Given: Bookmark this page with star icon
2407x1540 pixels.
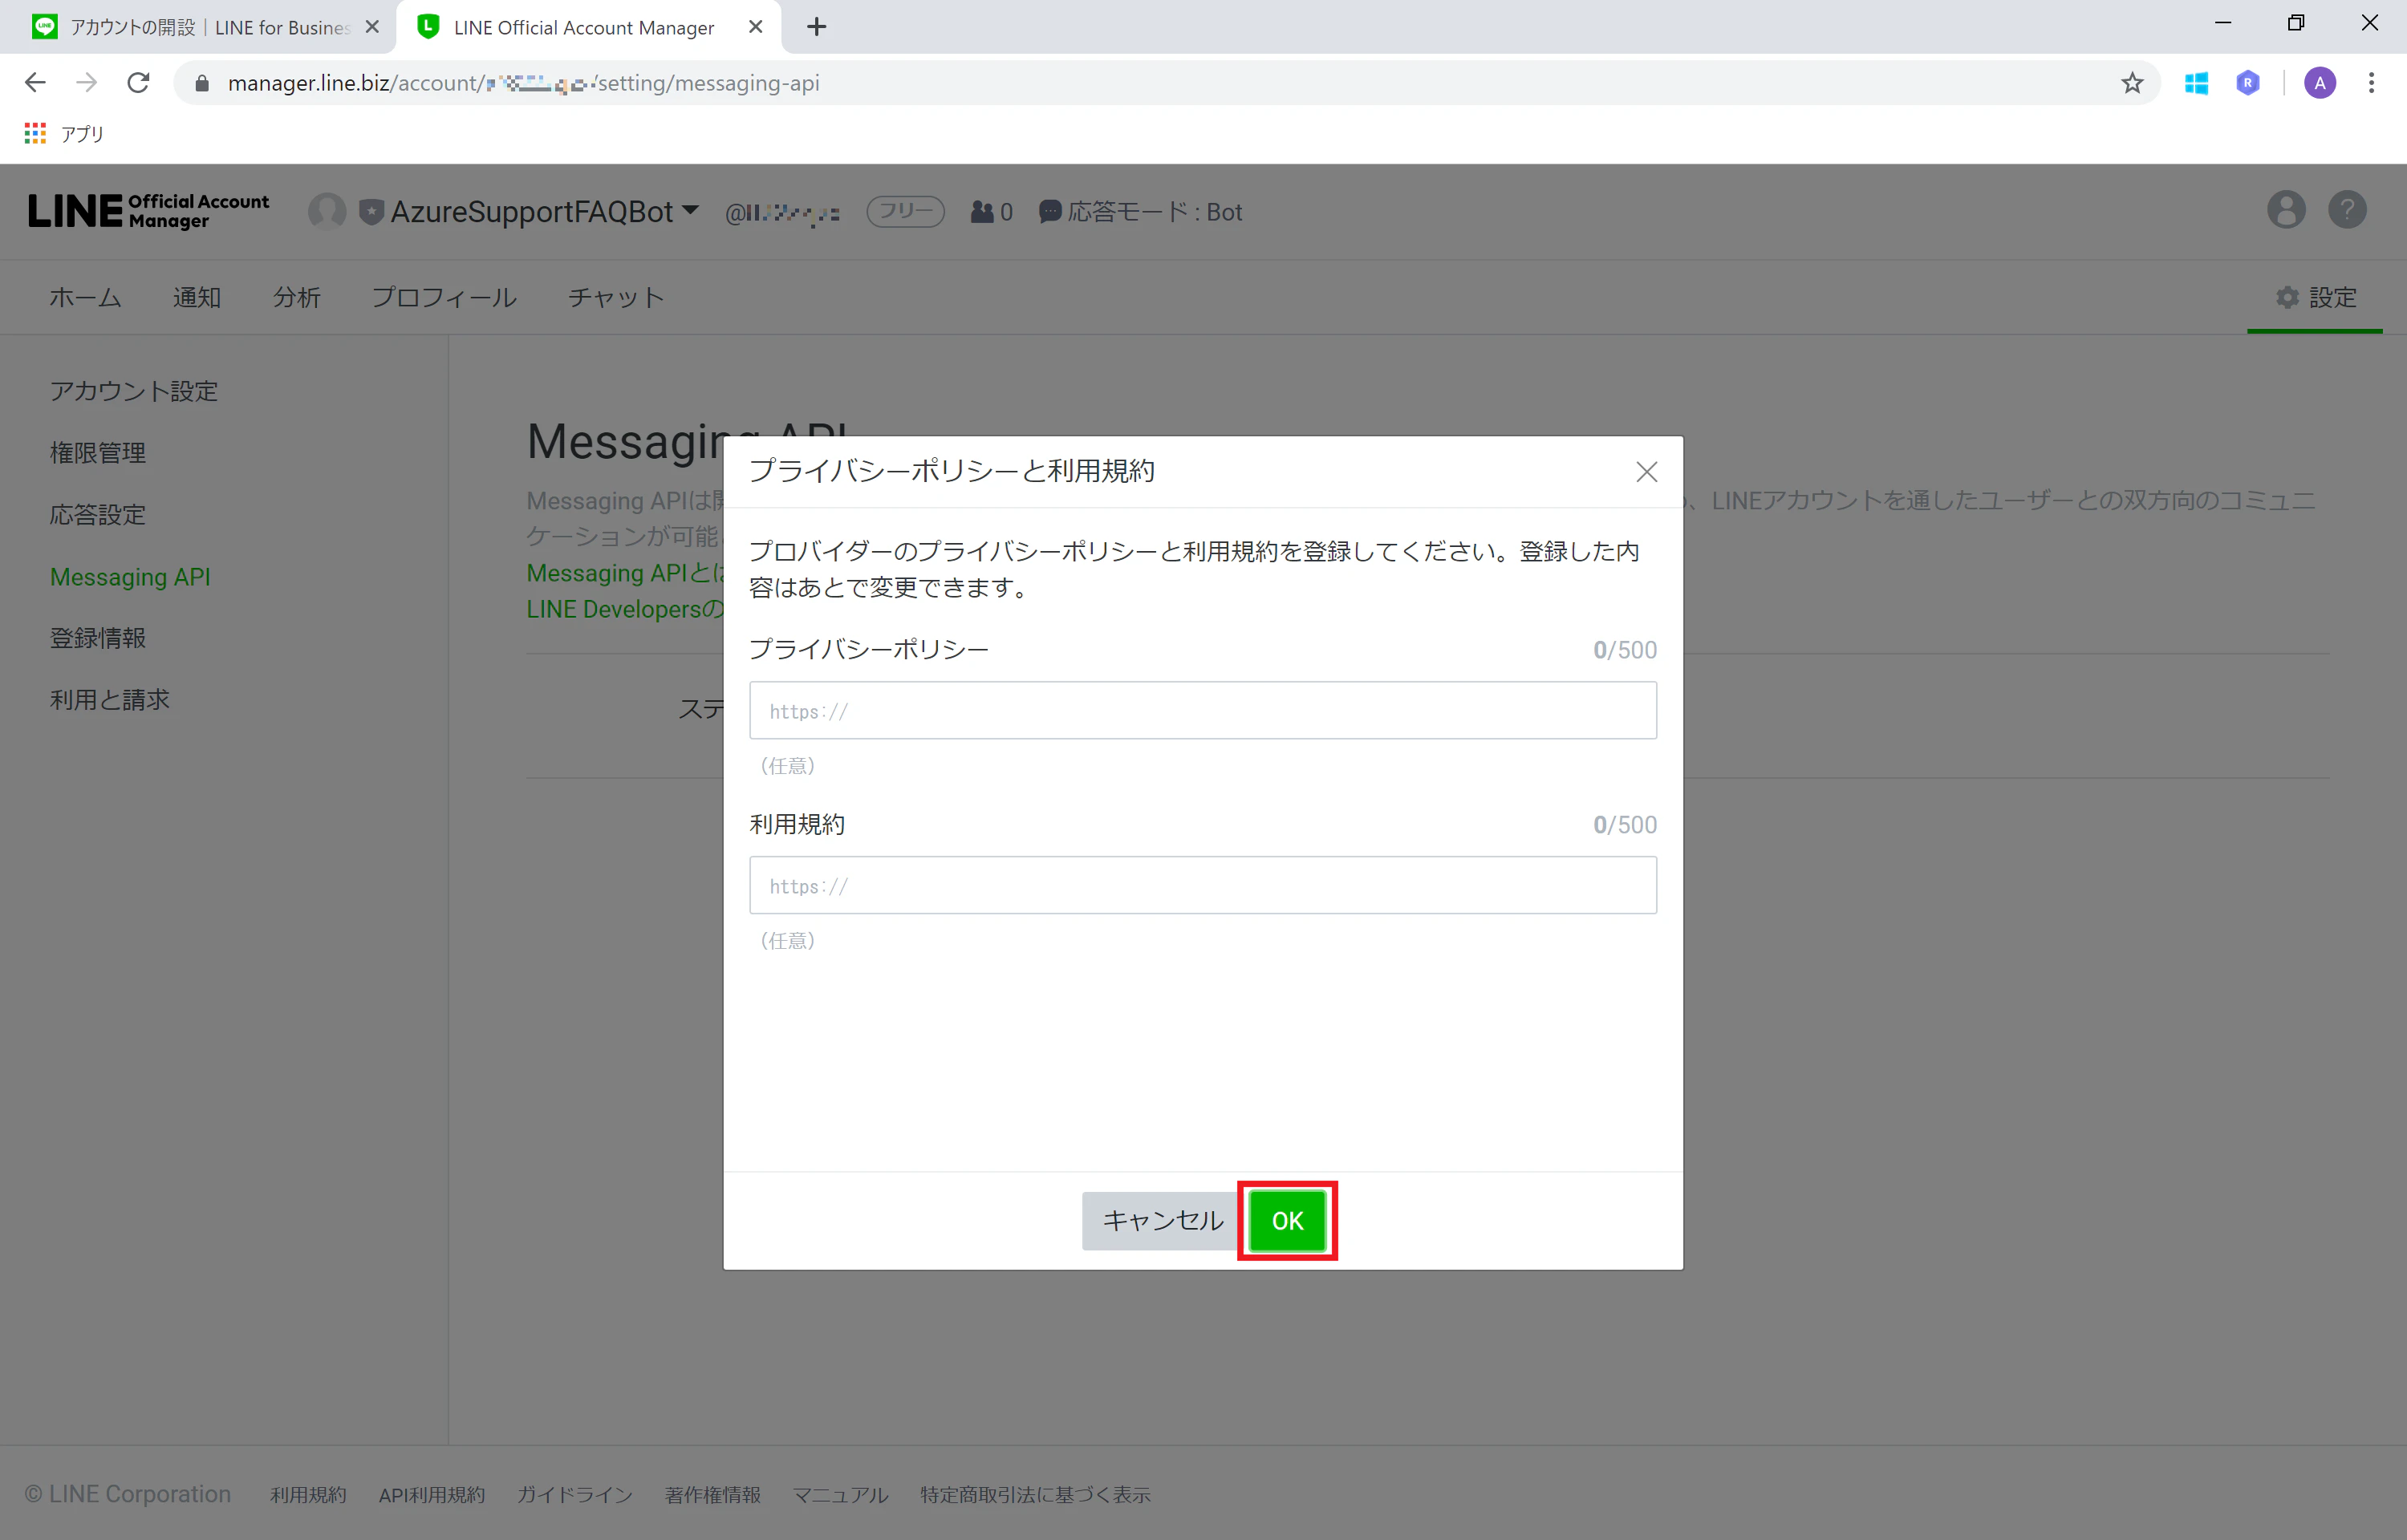Looking at the screenshot, I should tap(2132, 83).
